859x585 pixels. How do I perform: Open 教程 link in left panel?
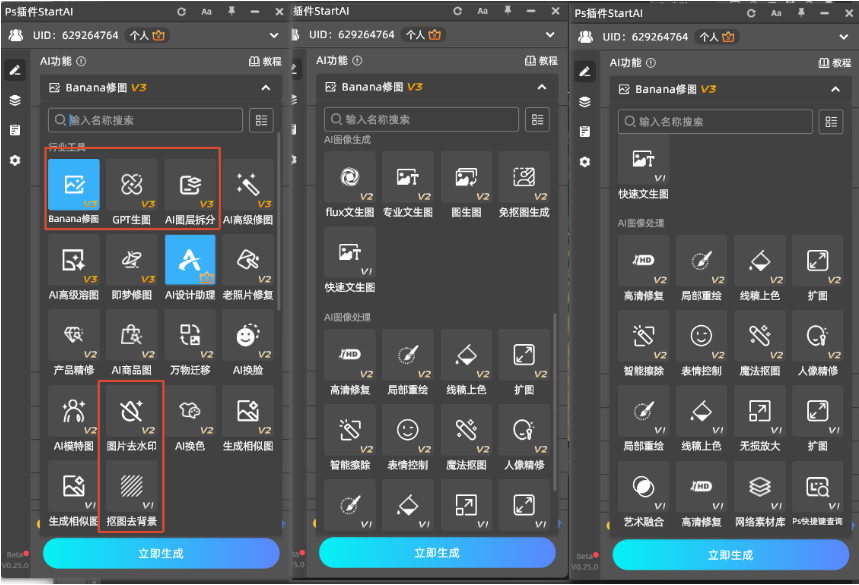point(265,61)
